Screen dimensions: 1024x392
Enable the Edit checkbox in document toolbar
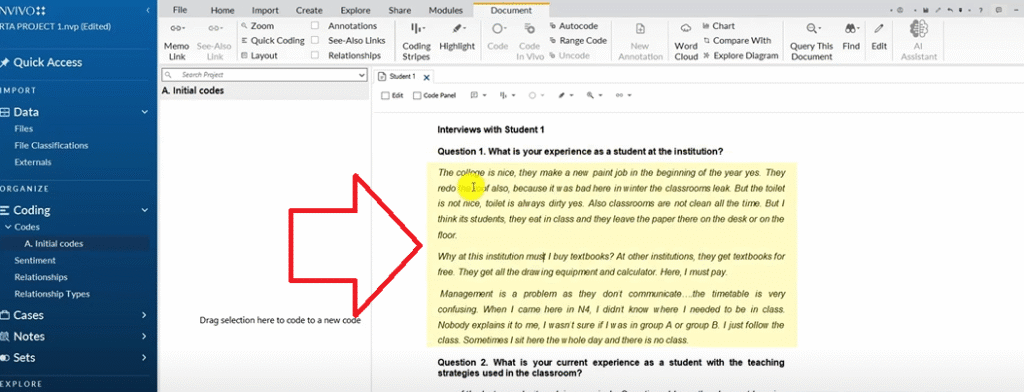coord(385,95)
